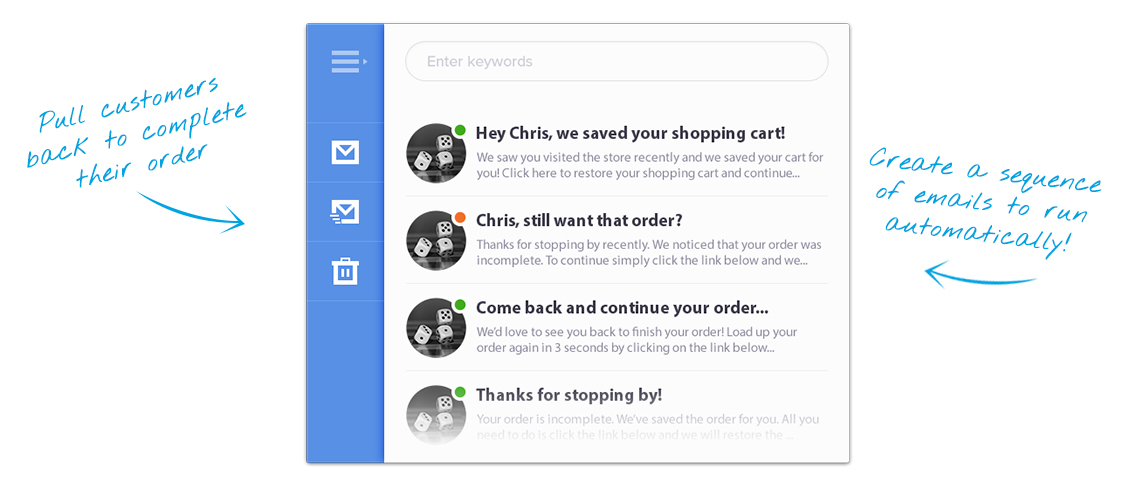The image size is (1140, 480).
Task: Click dice avatar of 'Thanks for stopping by!' email
Action: (436, 415)
